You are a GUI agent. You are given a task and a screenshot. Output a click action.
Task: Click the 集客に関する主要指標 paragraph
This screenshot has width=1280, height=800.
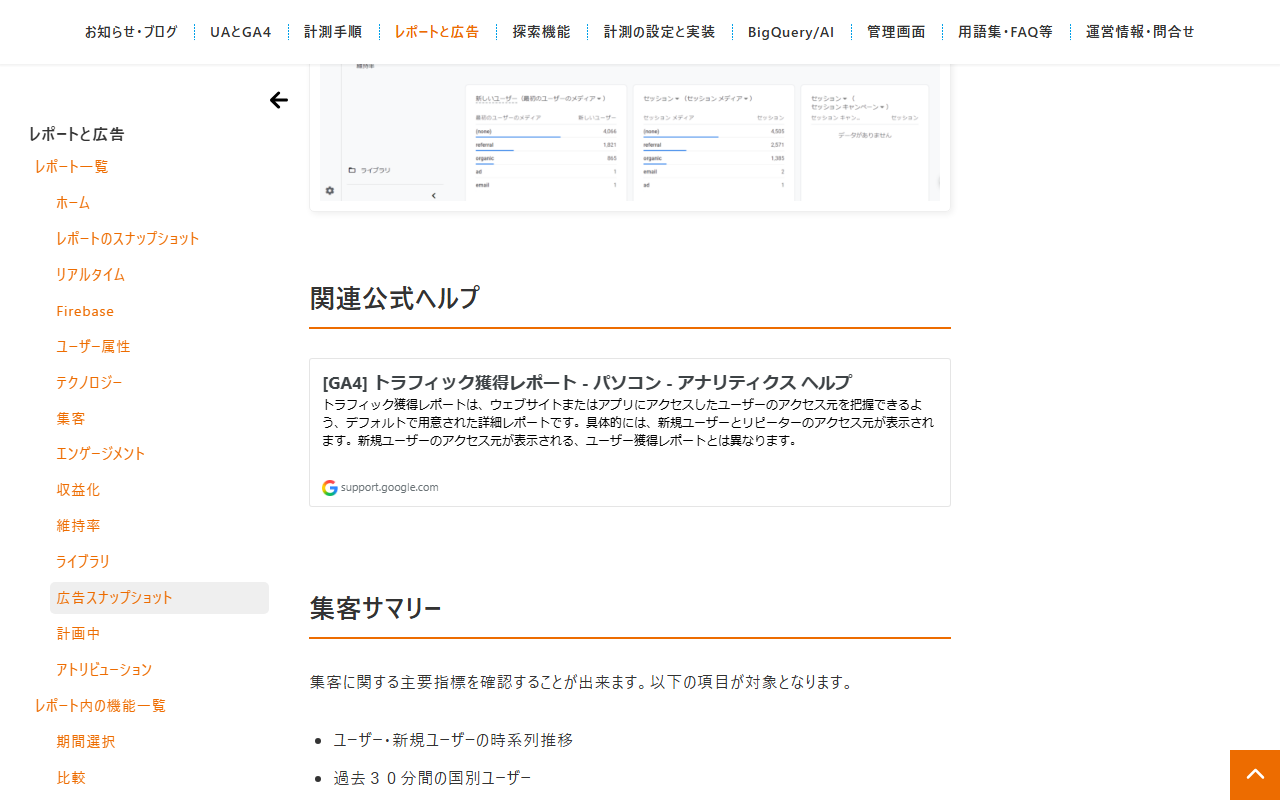coord(582,682)
